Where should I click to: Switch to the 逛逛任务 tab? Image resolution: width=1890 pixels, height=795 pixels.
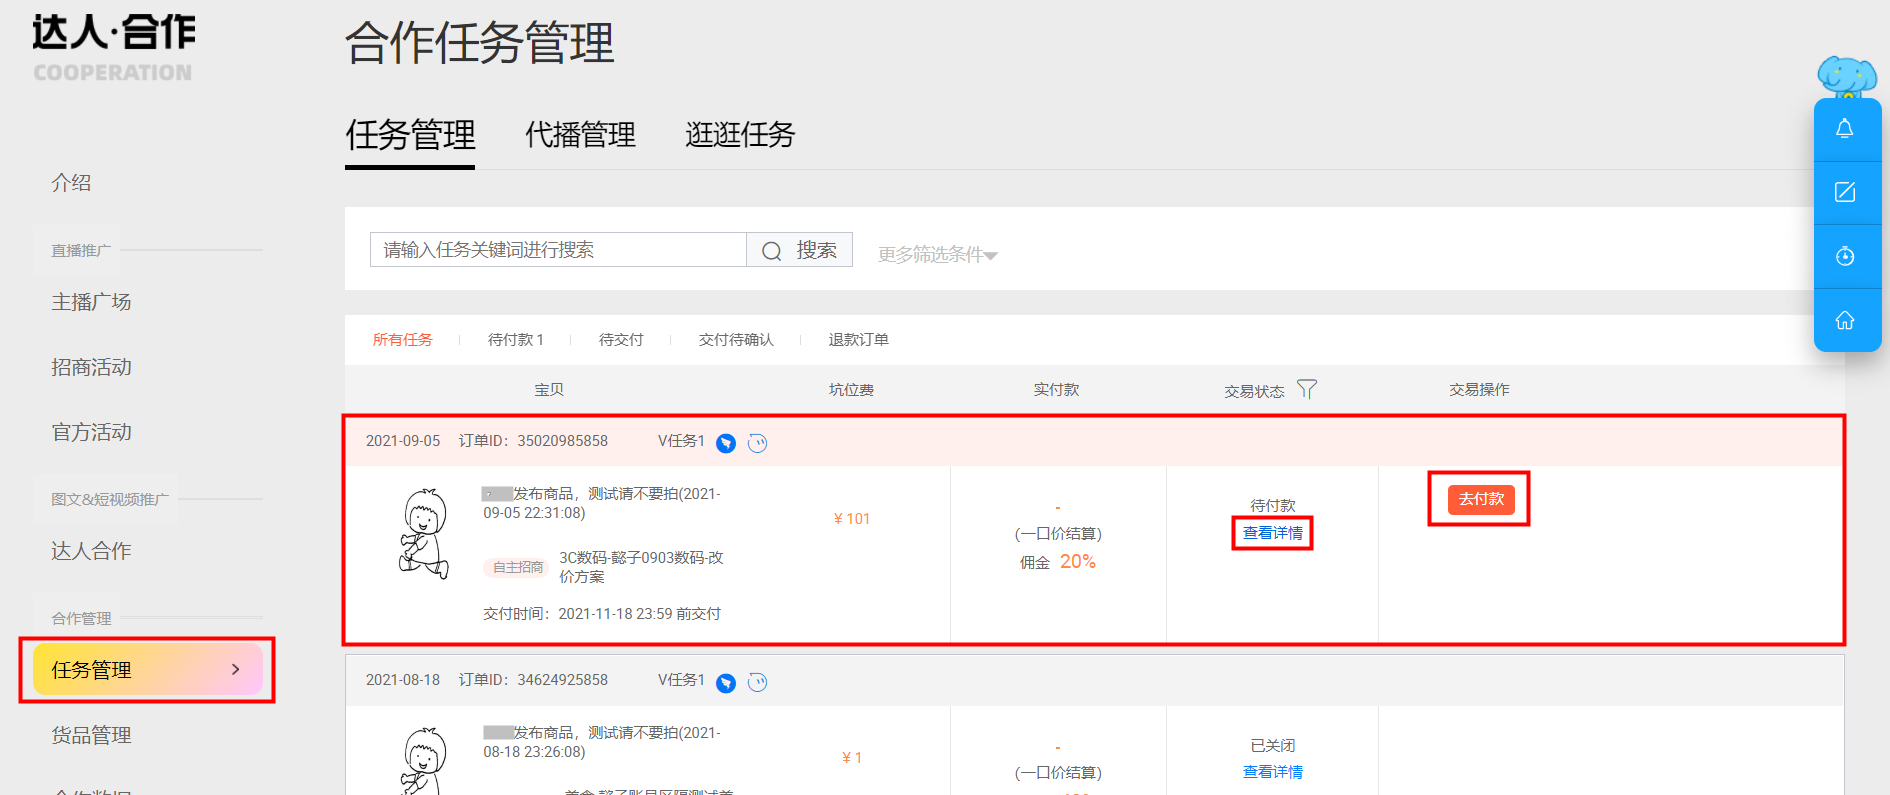pyautogui.click(x=740, y=135)
